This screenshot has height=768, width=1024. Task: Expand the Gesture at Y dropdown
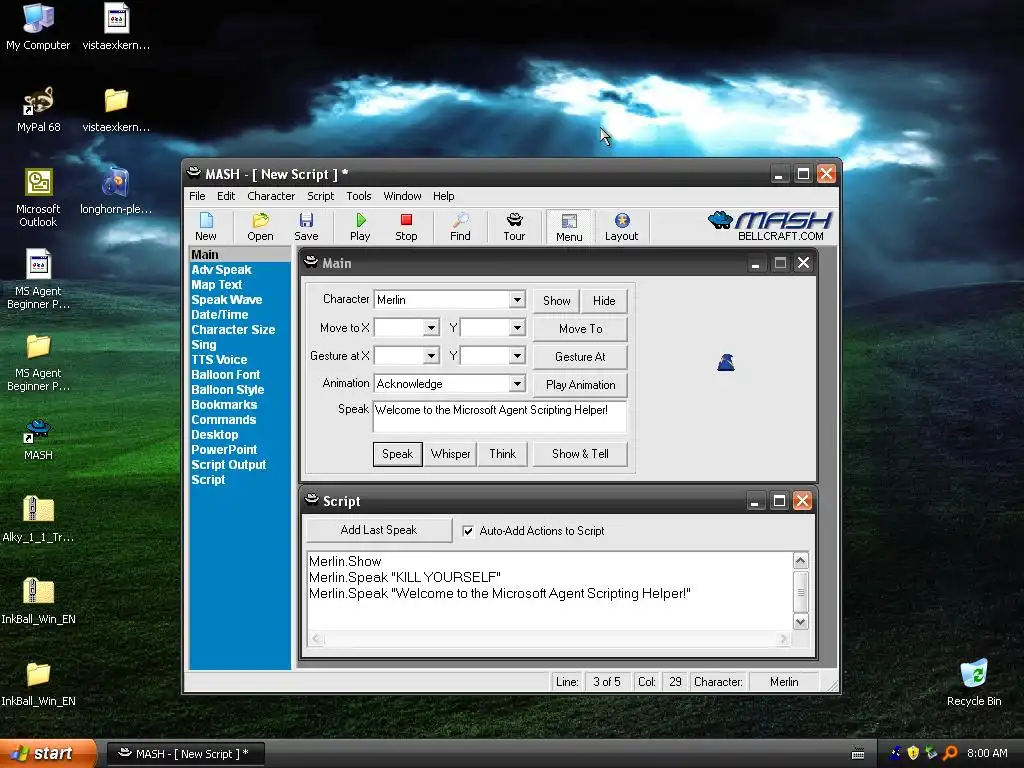(x=517, y=356)
